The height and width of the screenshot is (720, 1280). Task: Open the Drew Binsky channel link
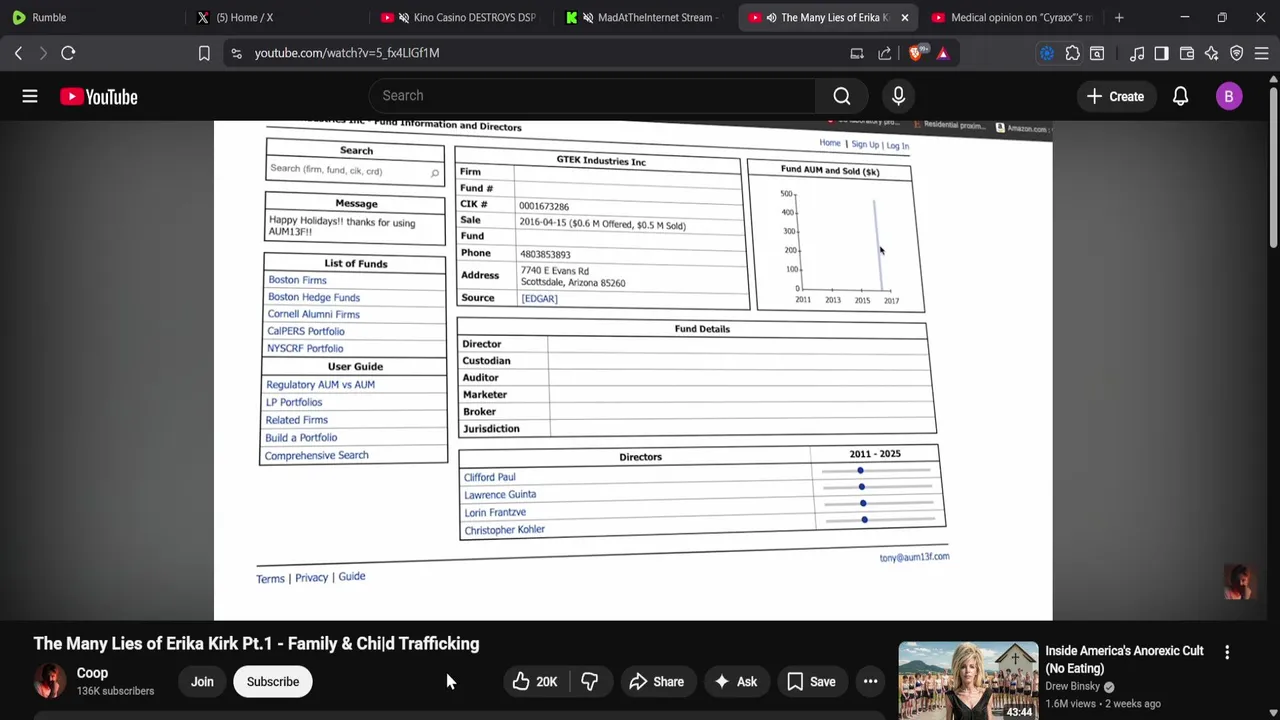1072,686
